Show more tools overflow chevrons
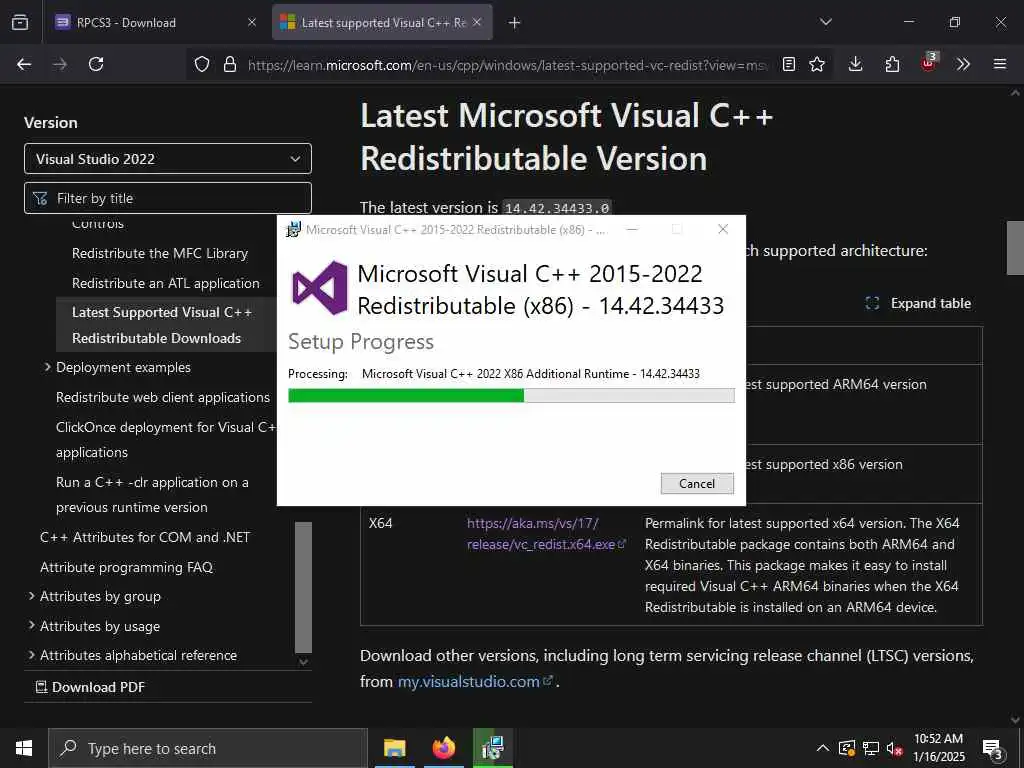This screenshot has width=1024, height=768. pyautogui.click(x=963, y=64)
